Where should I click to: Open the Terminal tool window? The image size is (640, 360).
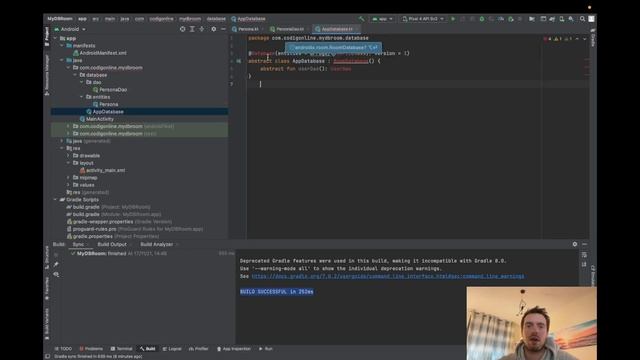[x=122, y=349]
